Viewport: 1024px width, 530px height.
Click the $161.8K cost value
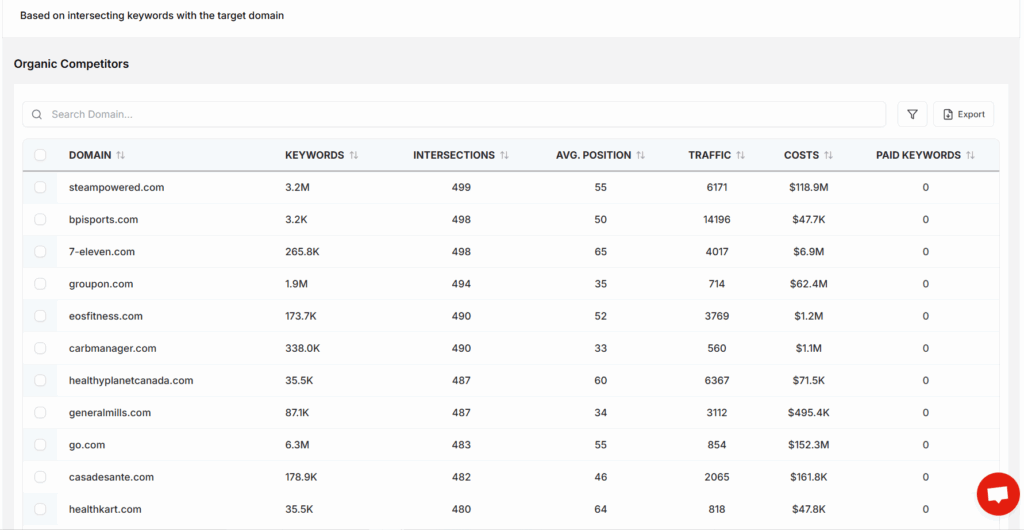tap(808, 476)
